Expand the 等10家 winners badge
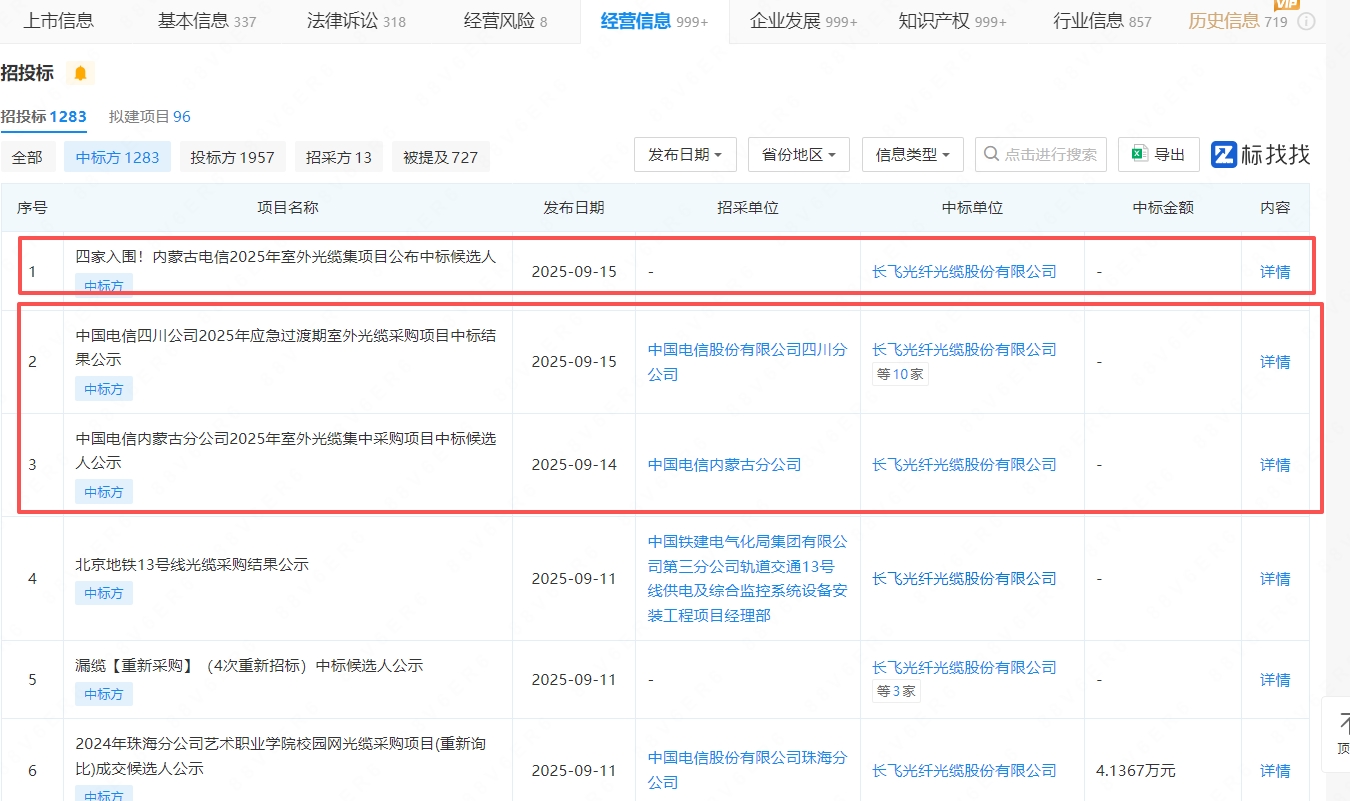This screenshot has width=1350, height=801. tap(900, 376)
